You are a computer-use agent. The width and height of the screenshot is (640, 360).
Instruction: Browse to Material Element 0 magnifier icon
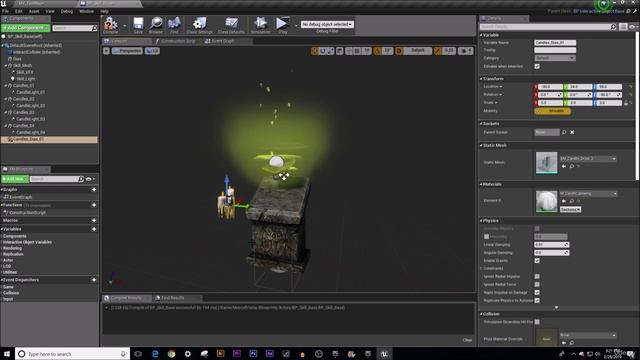pyautogui.click(x=571, y=201)
